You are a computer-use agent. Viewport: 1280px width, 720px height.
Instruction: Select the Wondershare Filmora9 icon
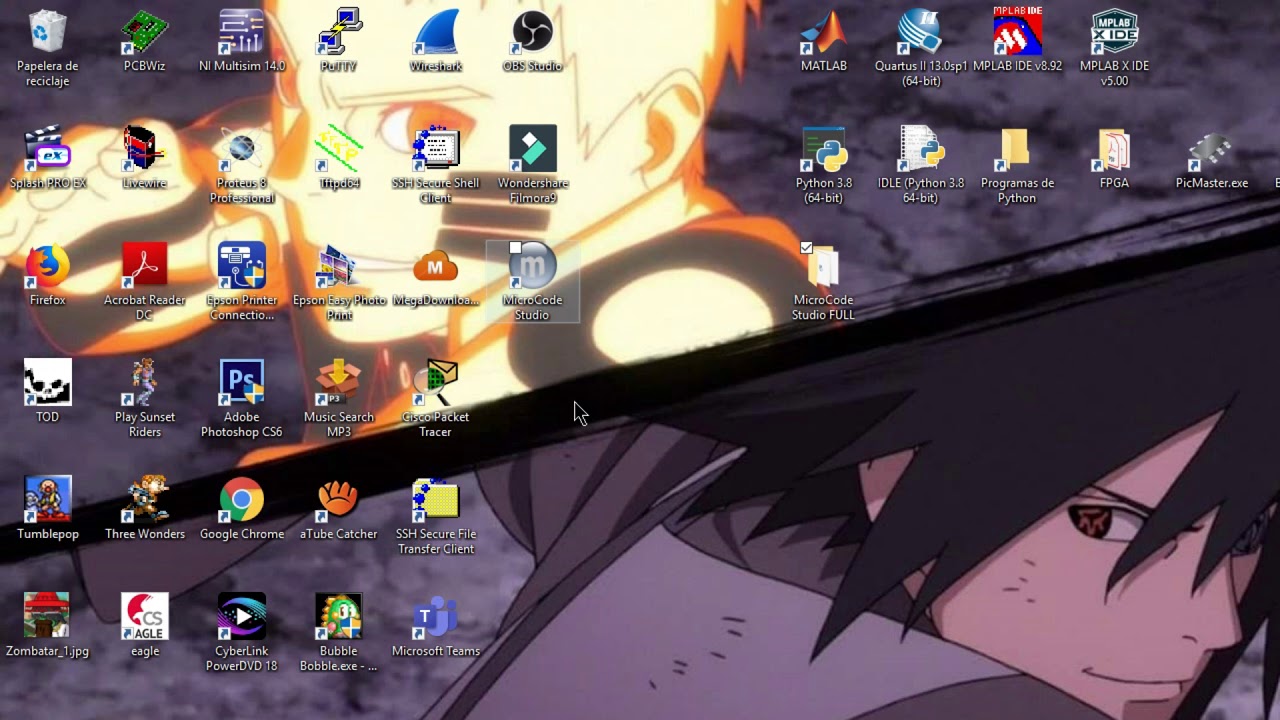click(532, 149)
